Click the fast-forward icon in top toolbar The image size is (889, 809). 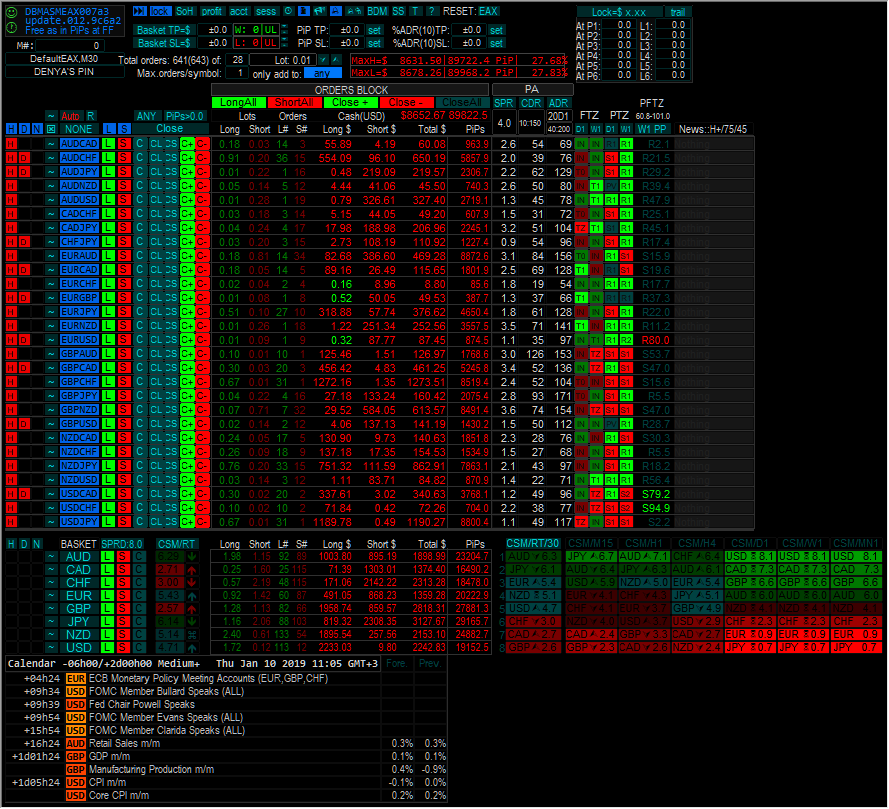(139, 11)
